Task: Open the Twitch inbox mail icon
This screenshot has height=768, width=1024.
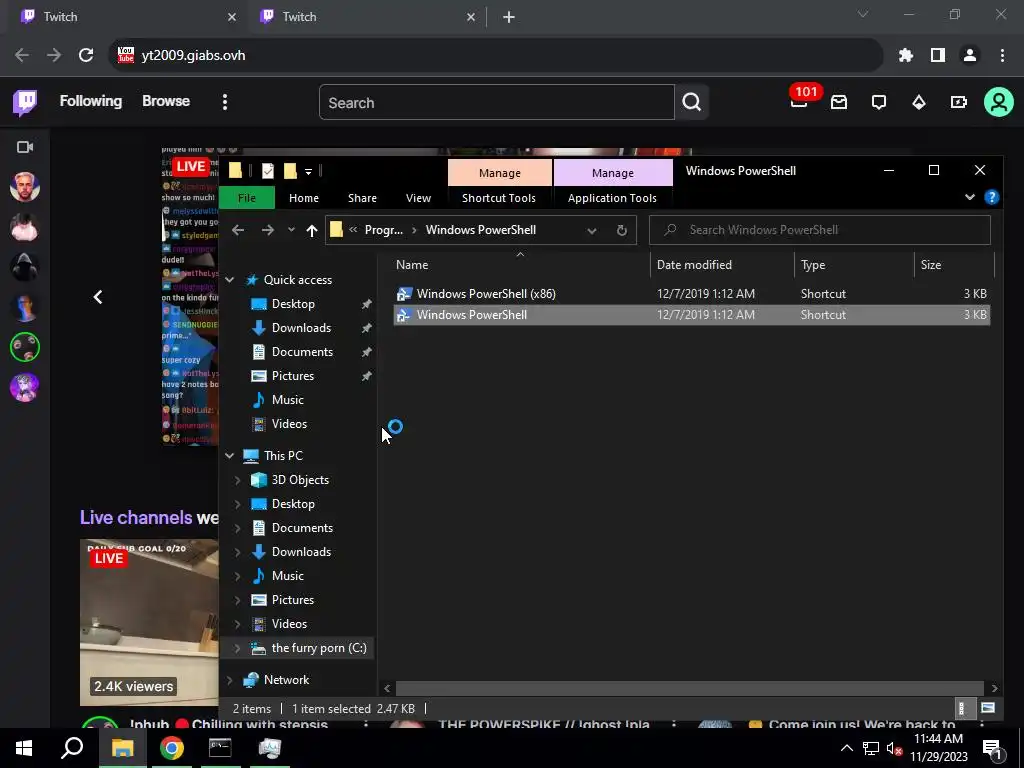Action: [839, 102]
